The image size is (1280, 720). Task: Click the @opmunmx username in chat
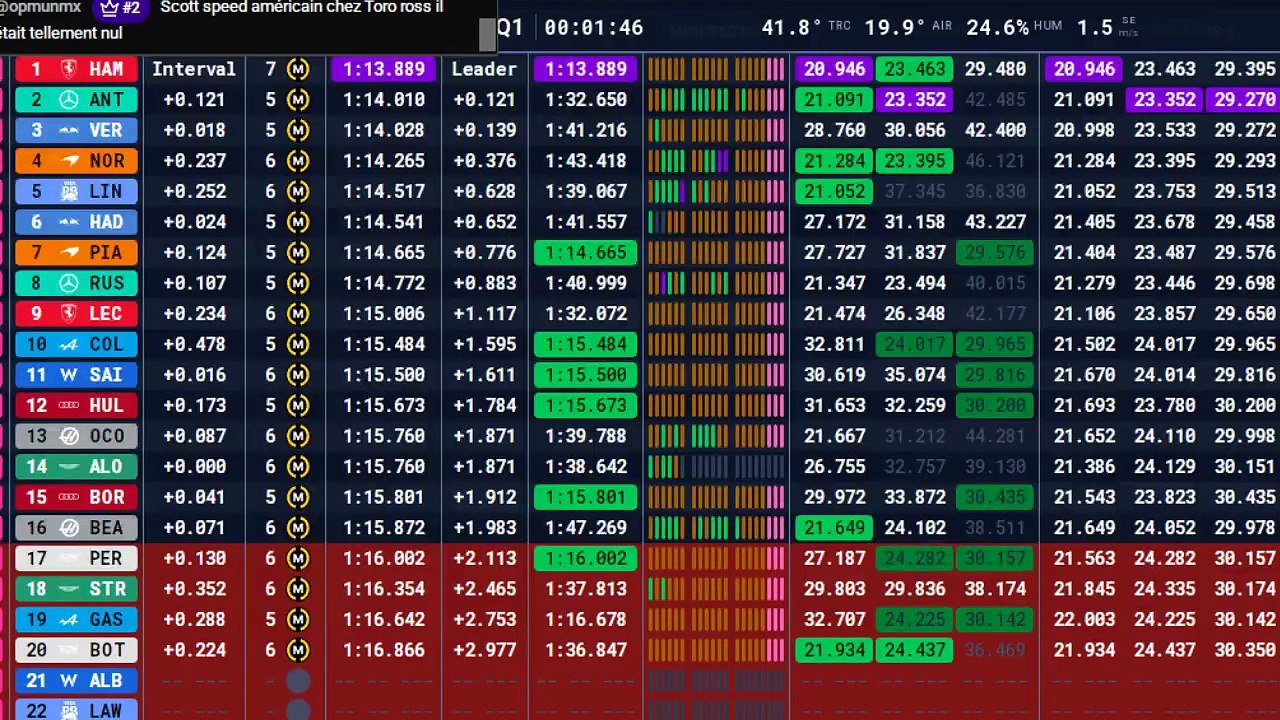40,8
